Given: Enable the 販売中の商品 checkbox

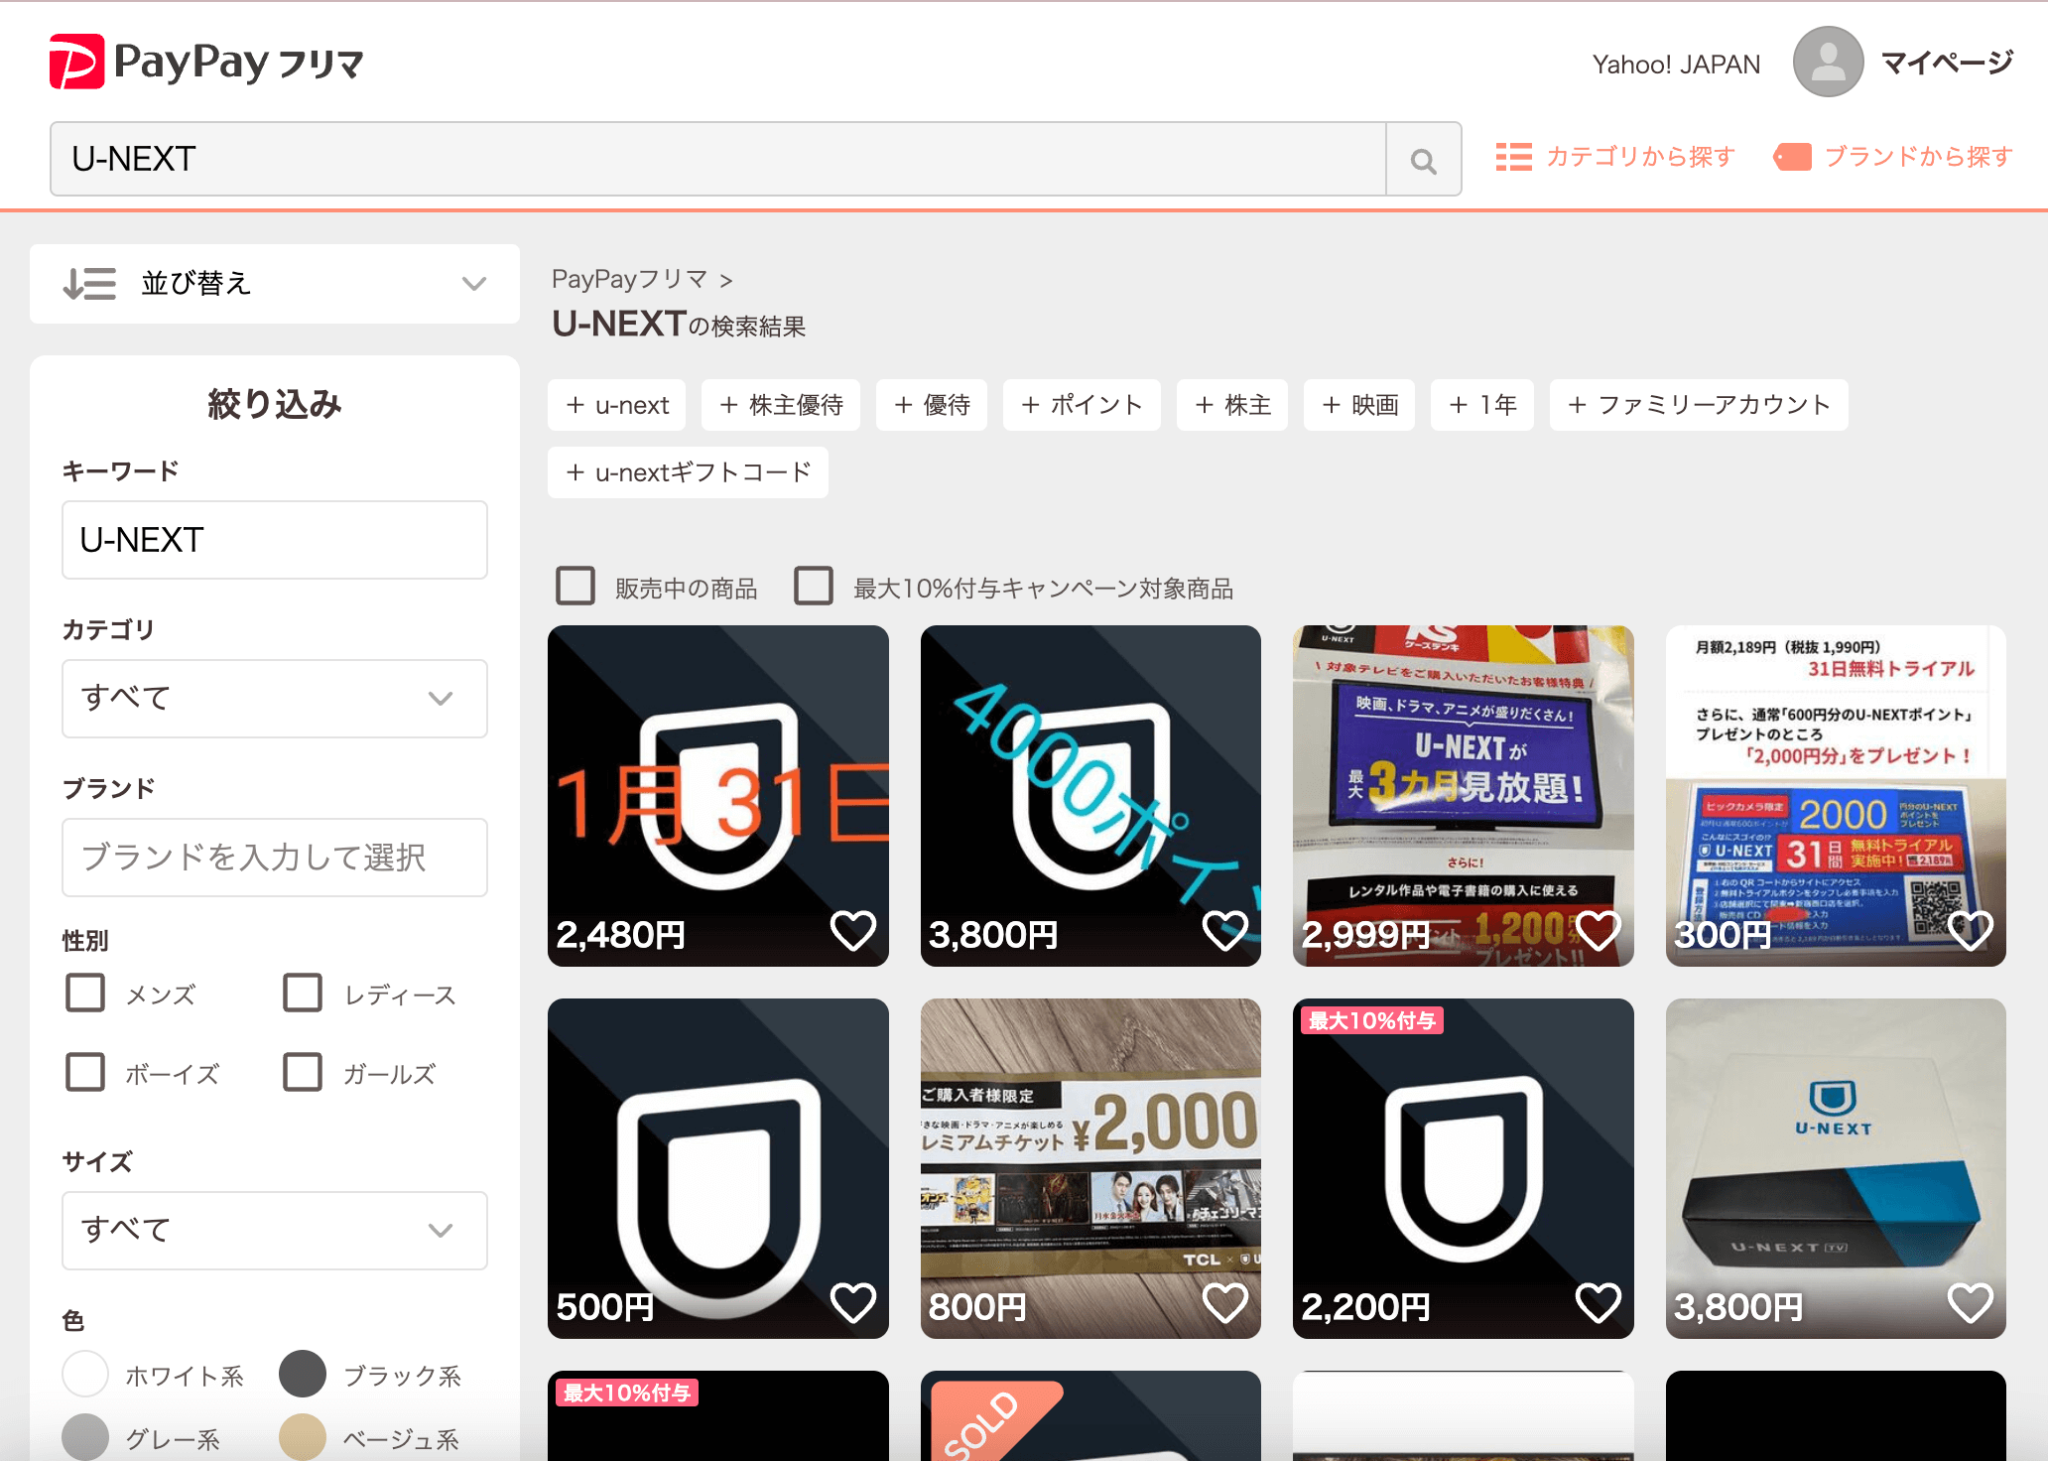Looking at the screenshot, I should click(x=574, y=587).
